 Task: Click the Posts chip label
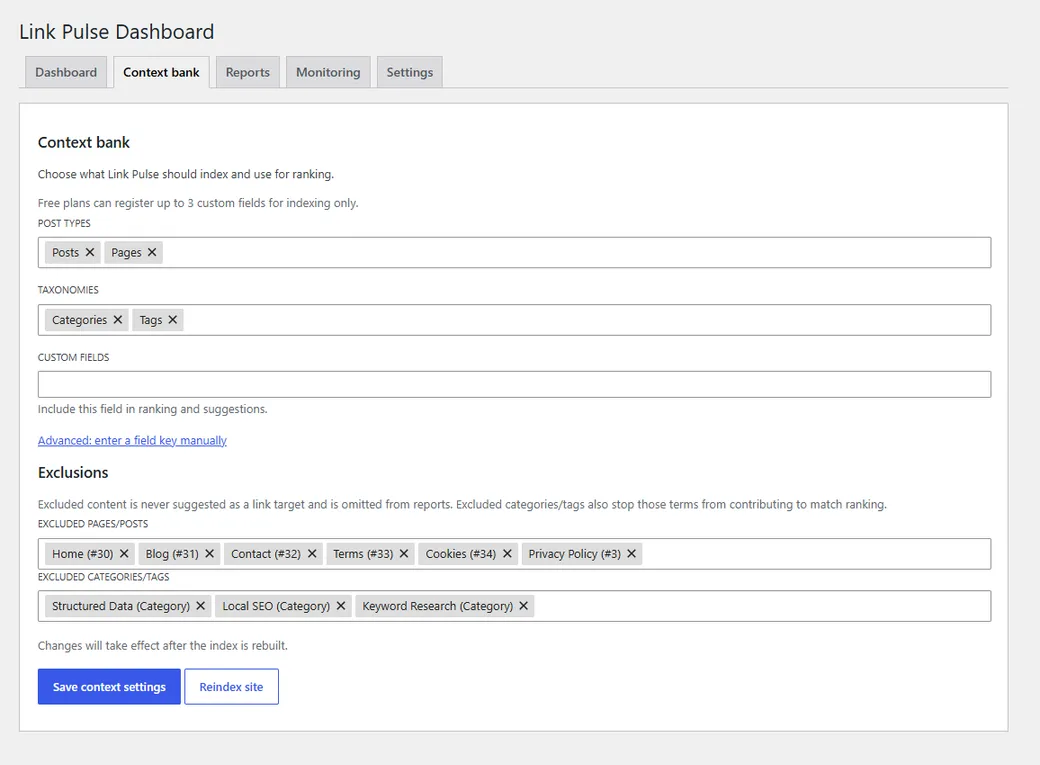(x=66, y=253)
